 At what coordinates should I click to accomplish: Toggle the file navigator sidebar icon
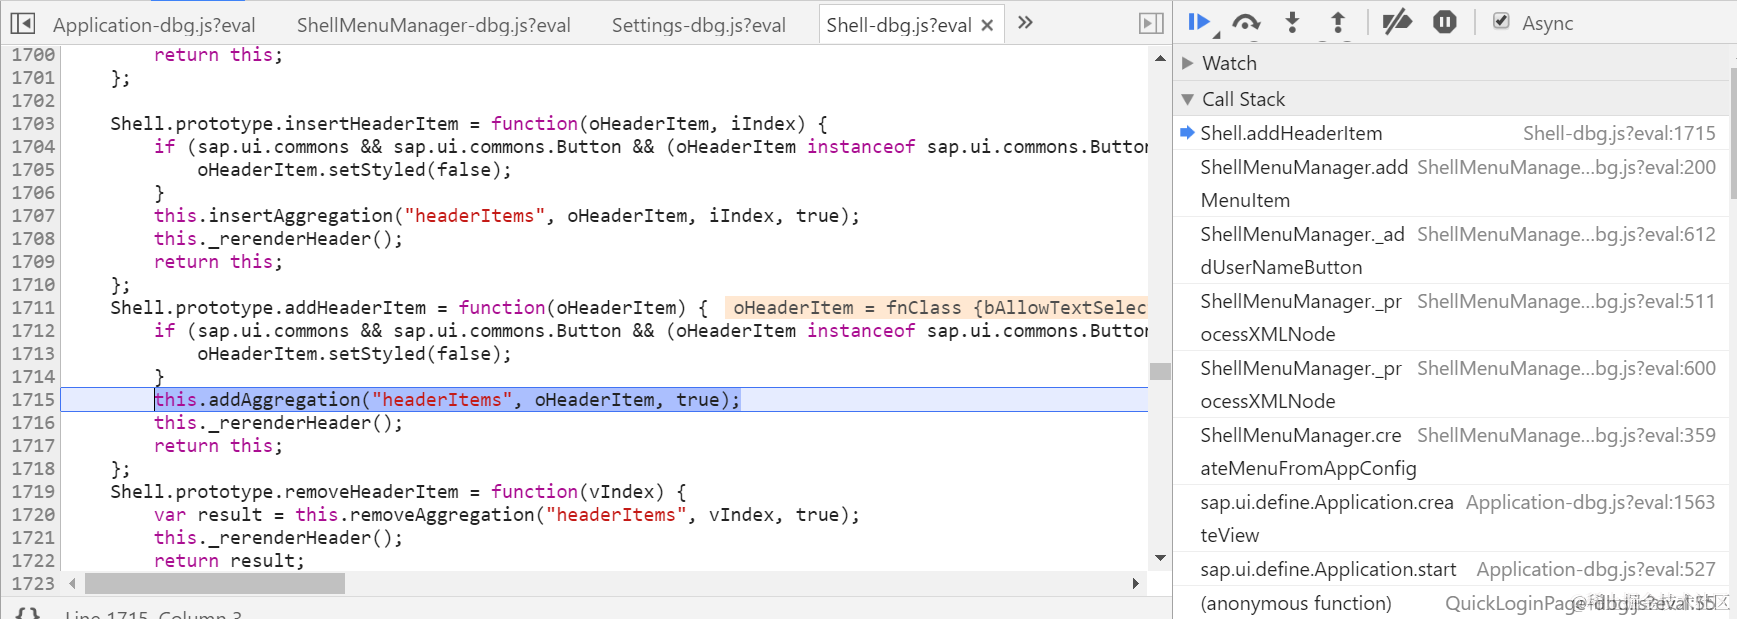pos(23,23)
